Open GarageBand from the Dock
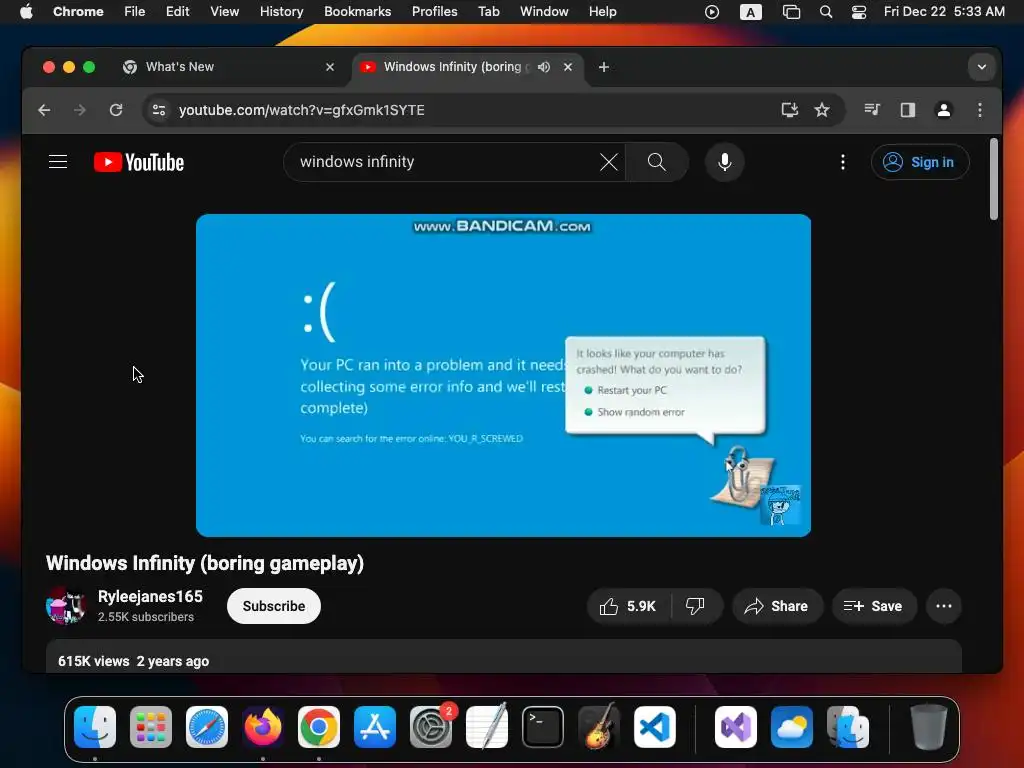 click(x=599, y=727)
